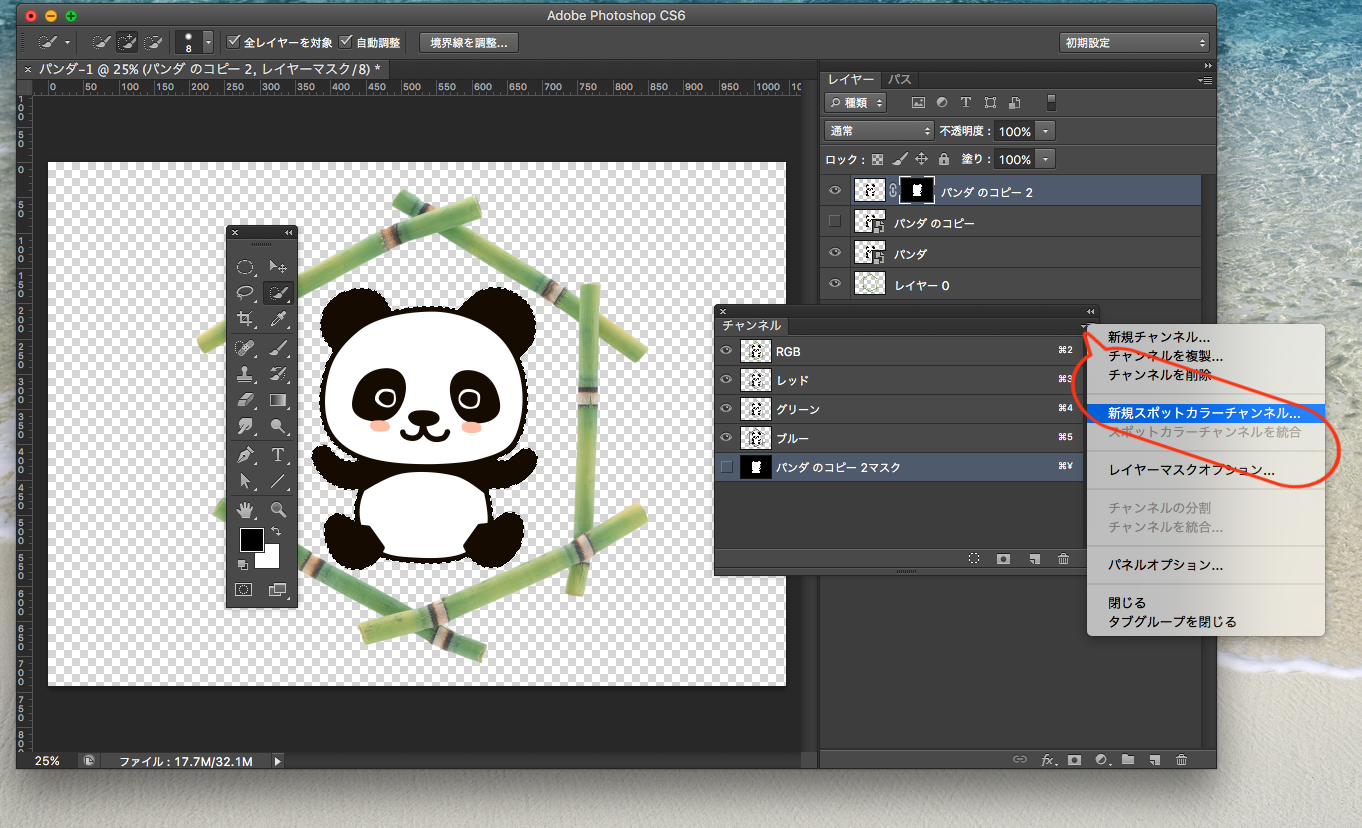This screenshot has height=828, width=1362.
Task: Switch to the パス tab
Action: tap(900, 79)
